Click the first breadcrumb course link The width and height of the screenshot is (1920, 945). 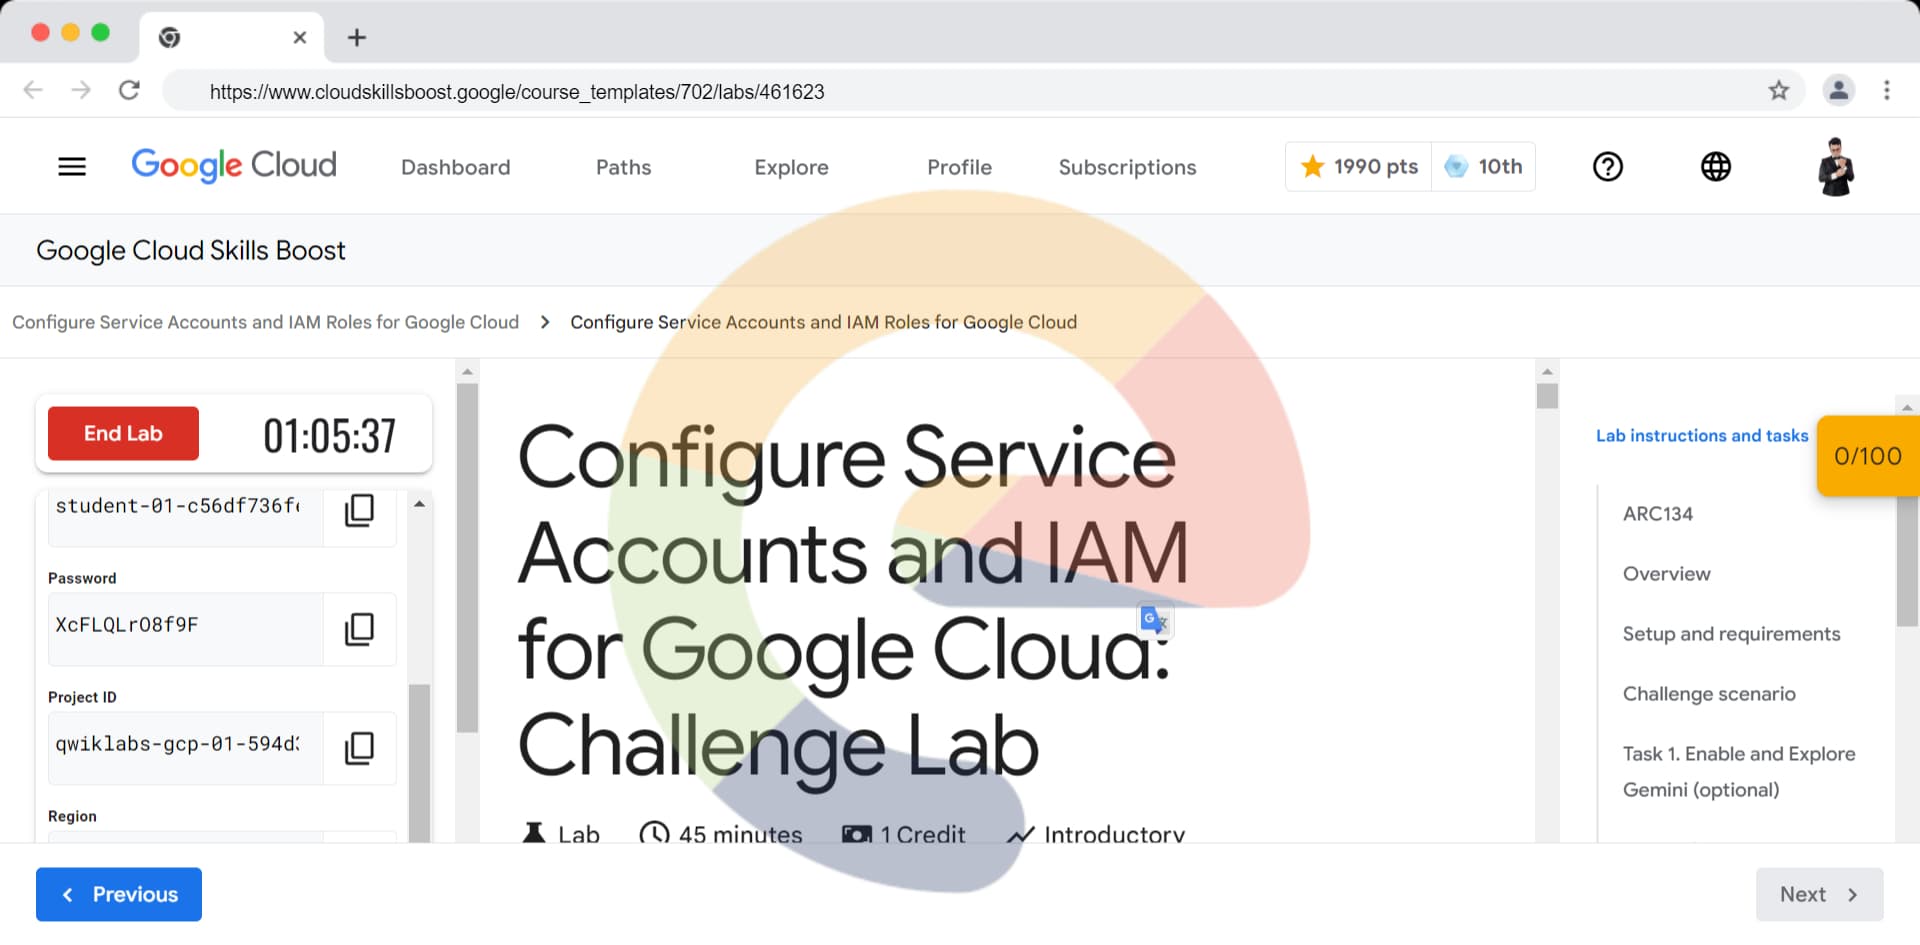point(265,322)
